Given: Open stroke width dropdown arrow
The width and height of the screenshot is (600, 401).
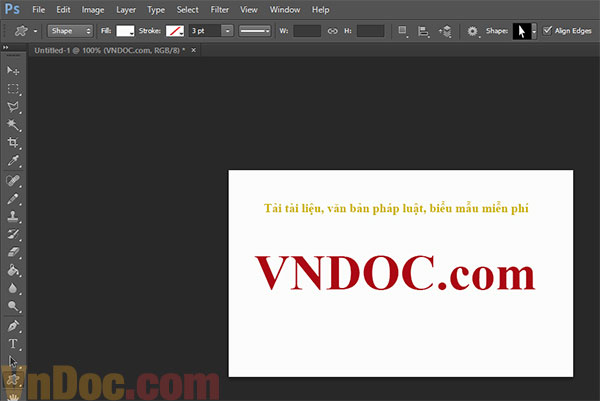Looking at the screenshot, I should pyautogui.click(x=227, y=31).
